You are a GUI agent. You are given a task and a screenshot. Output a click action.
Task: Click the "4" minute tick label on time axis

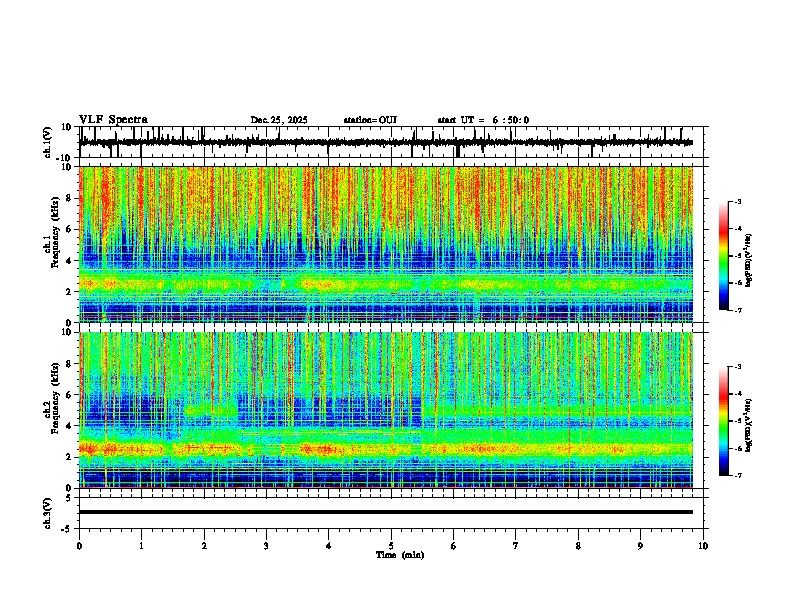[x=329, y=546]
